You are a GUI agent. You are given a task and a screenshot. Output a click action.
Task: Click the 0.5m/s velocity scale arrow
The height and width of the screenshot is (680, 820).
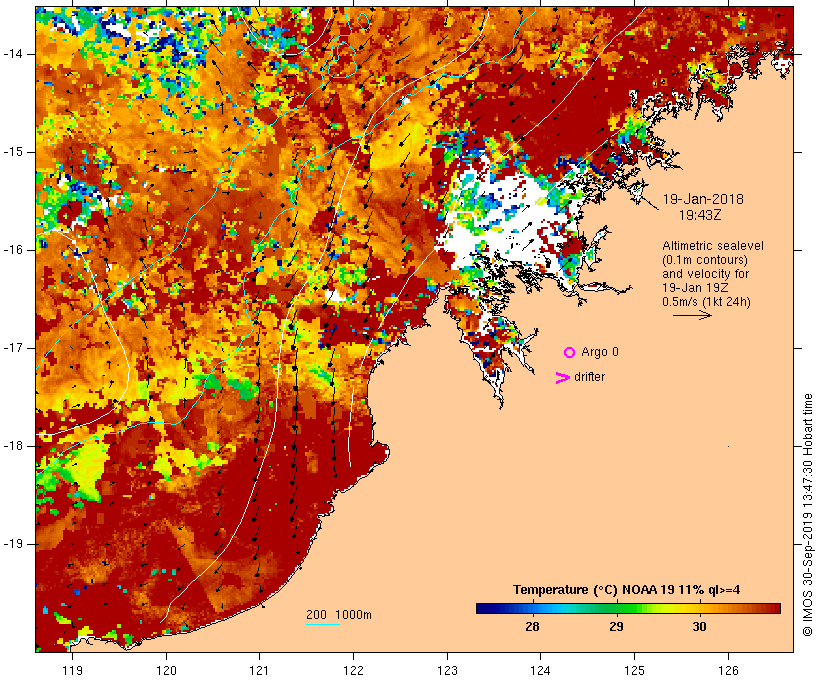tap(692, 315)
